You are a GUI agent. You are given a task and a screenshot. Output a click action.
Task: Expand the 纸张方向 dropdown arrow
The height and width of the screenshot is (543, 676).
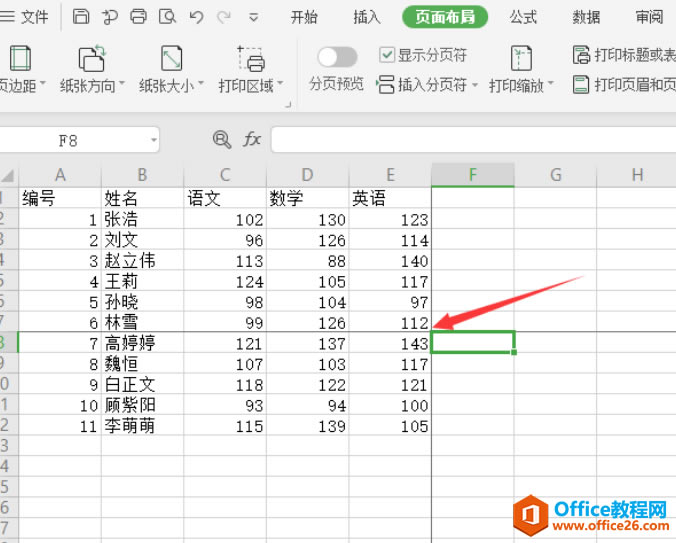pos(121,83)
